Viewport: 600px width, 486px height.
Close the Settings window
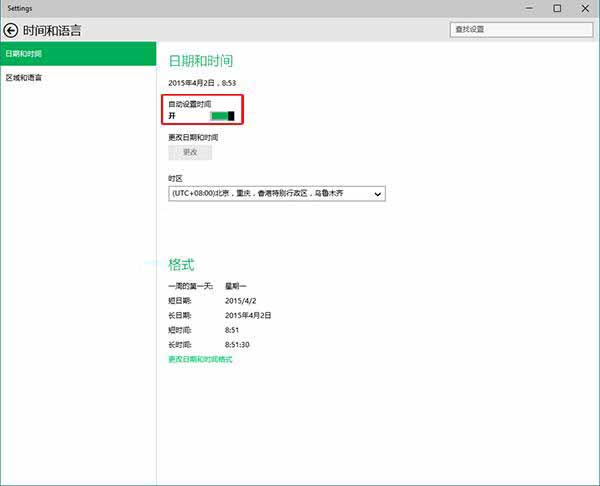[585, 8]
